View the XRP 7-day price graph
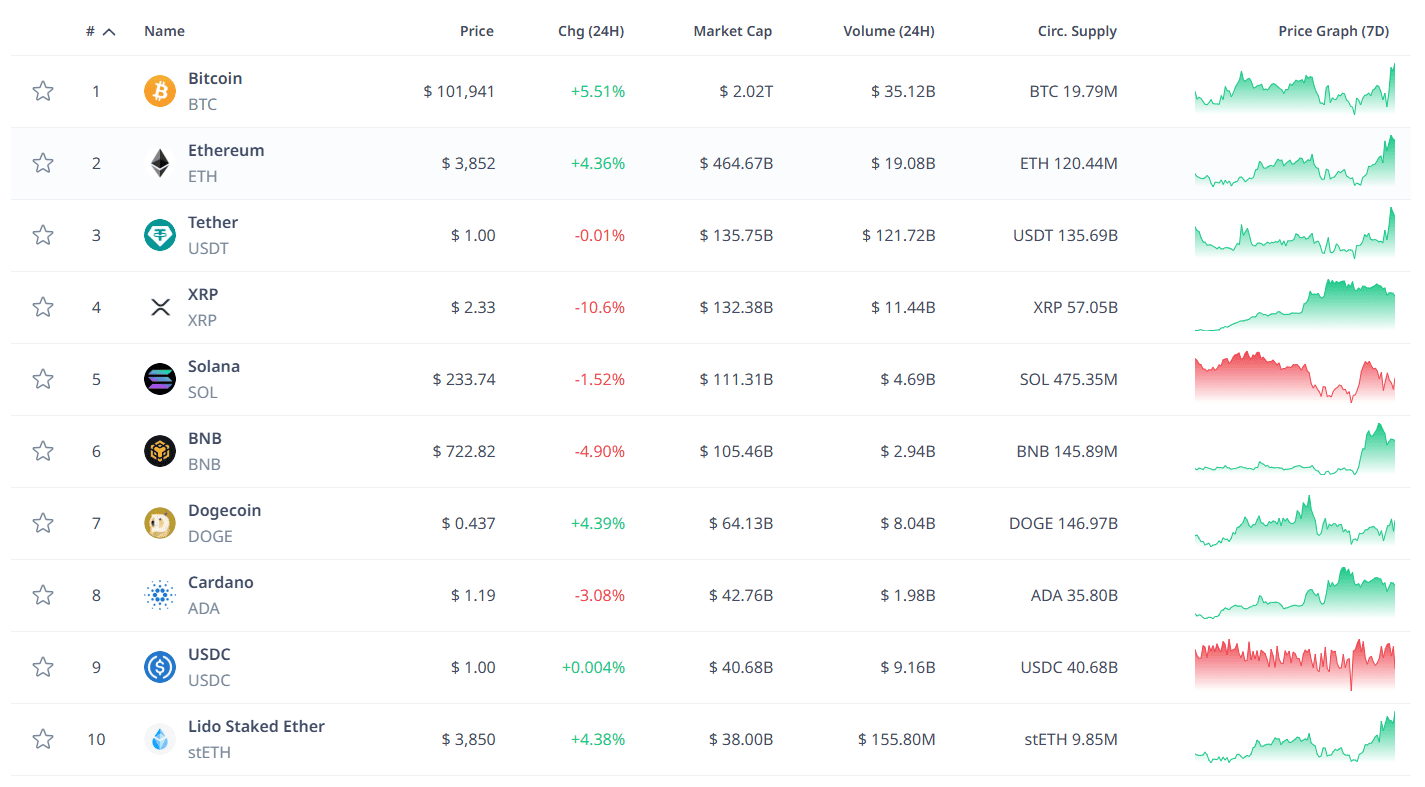The height and width of the screenshot is (787, 1425). point(1295,305)
